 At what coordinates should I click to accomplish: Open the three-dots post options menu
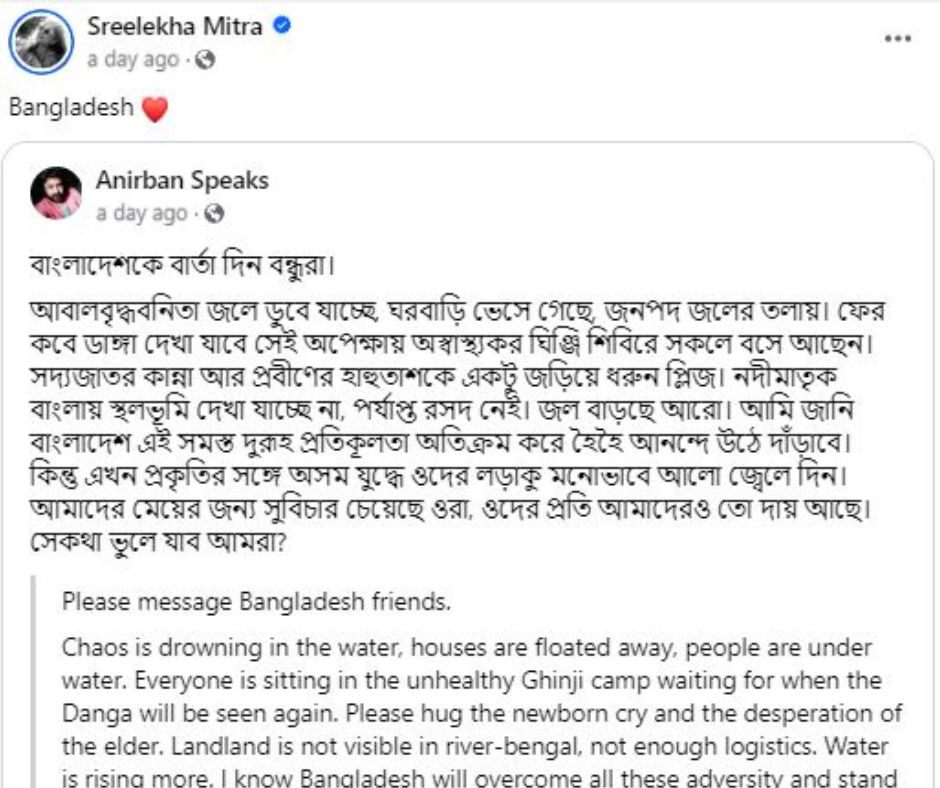898,39
